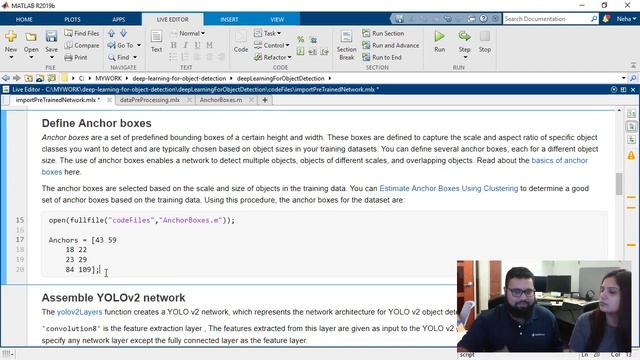Select deep-learning-for-object-detection path segment

(x=179, y=78)
